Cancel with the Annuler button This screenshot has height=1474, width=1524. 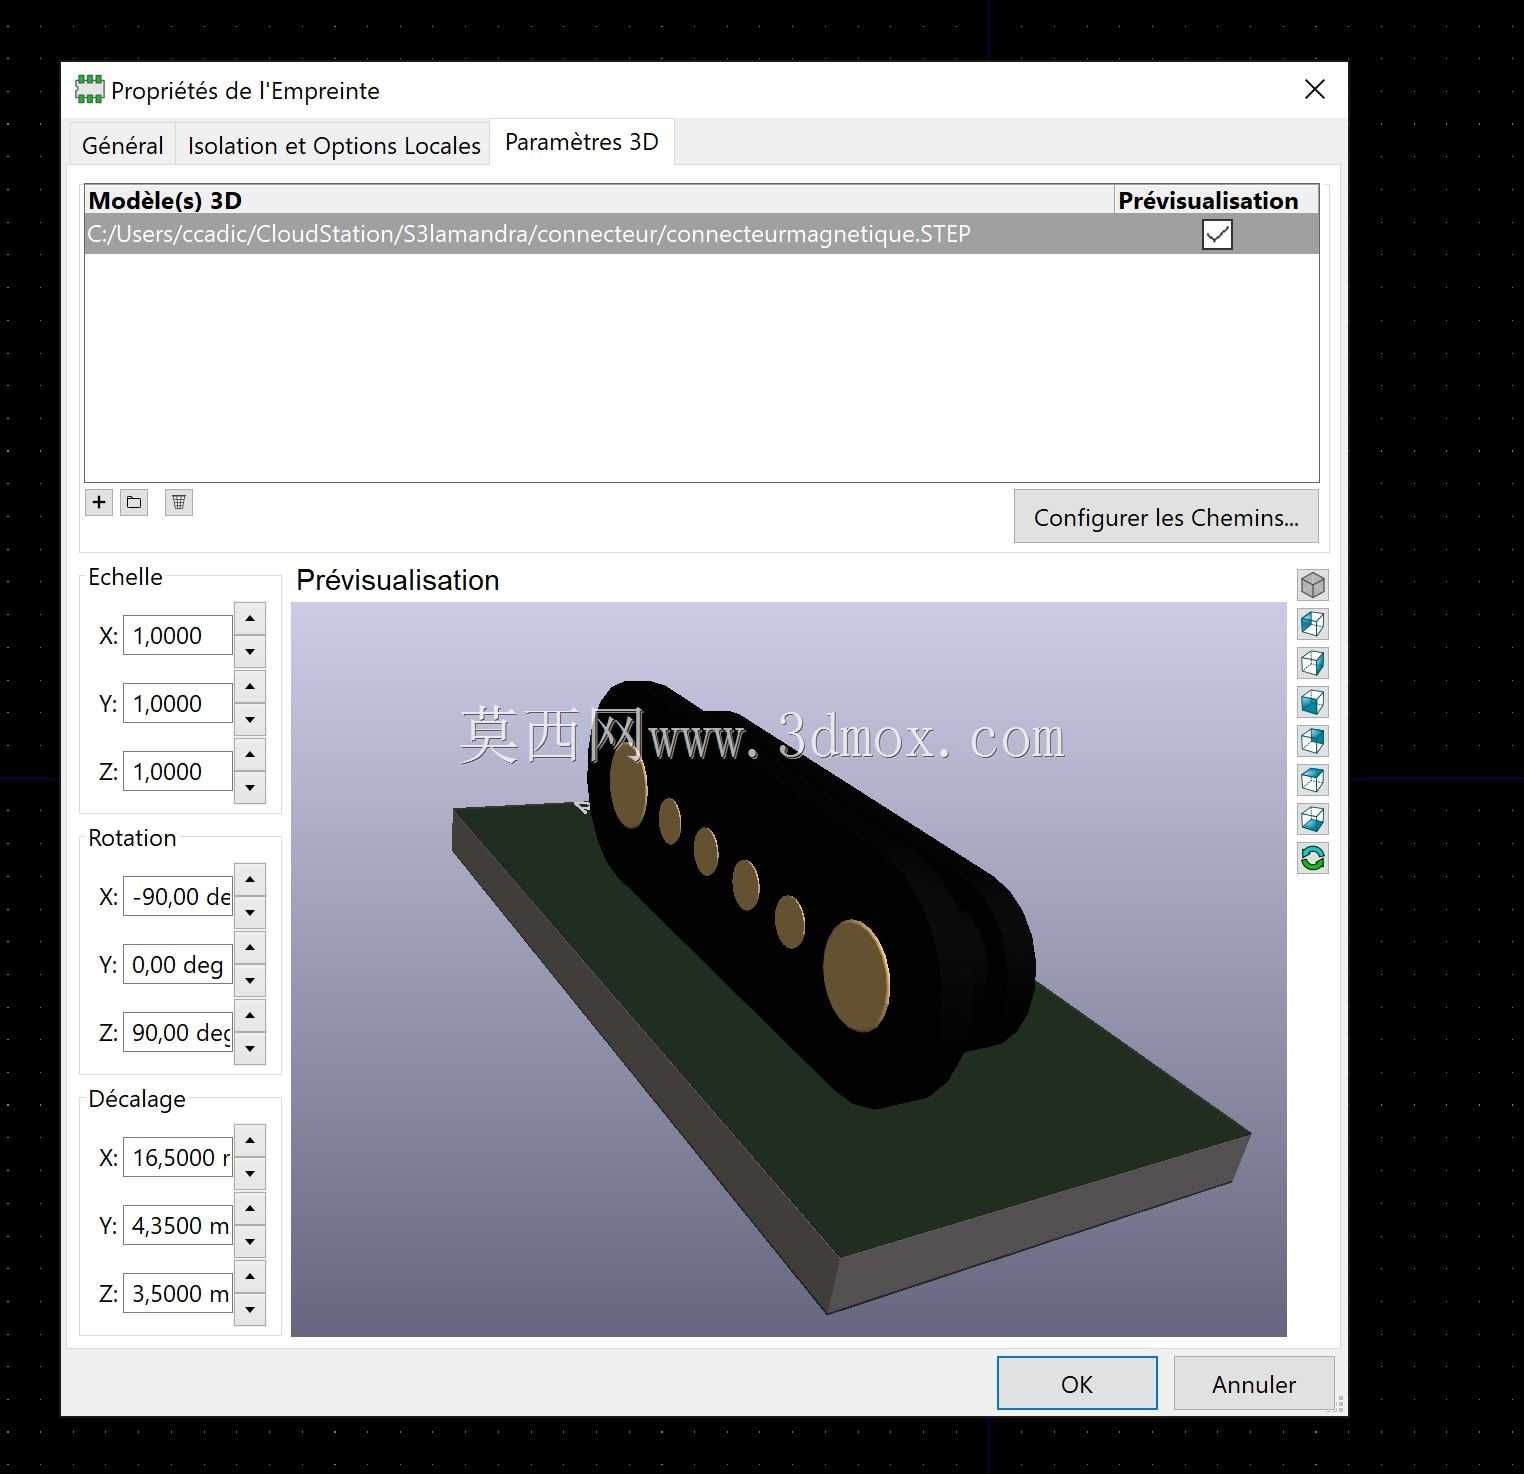tap(1254, 1384)
